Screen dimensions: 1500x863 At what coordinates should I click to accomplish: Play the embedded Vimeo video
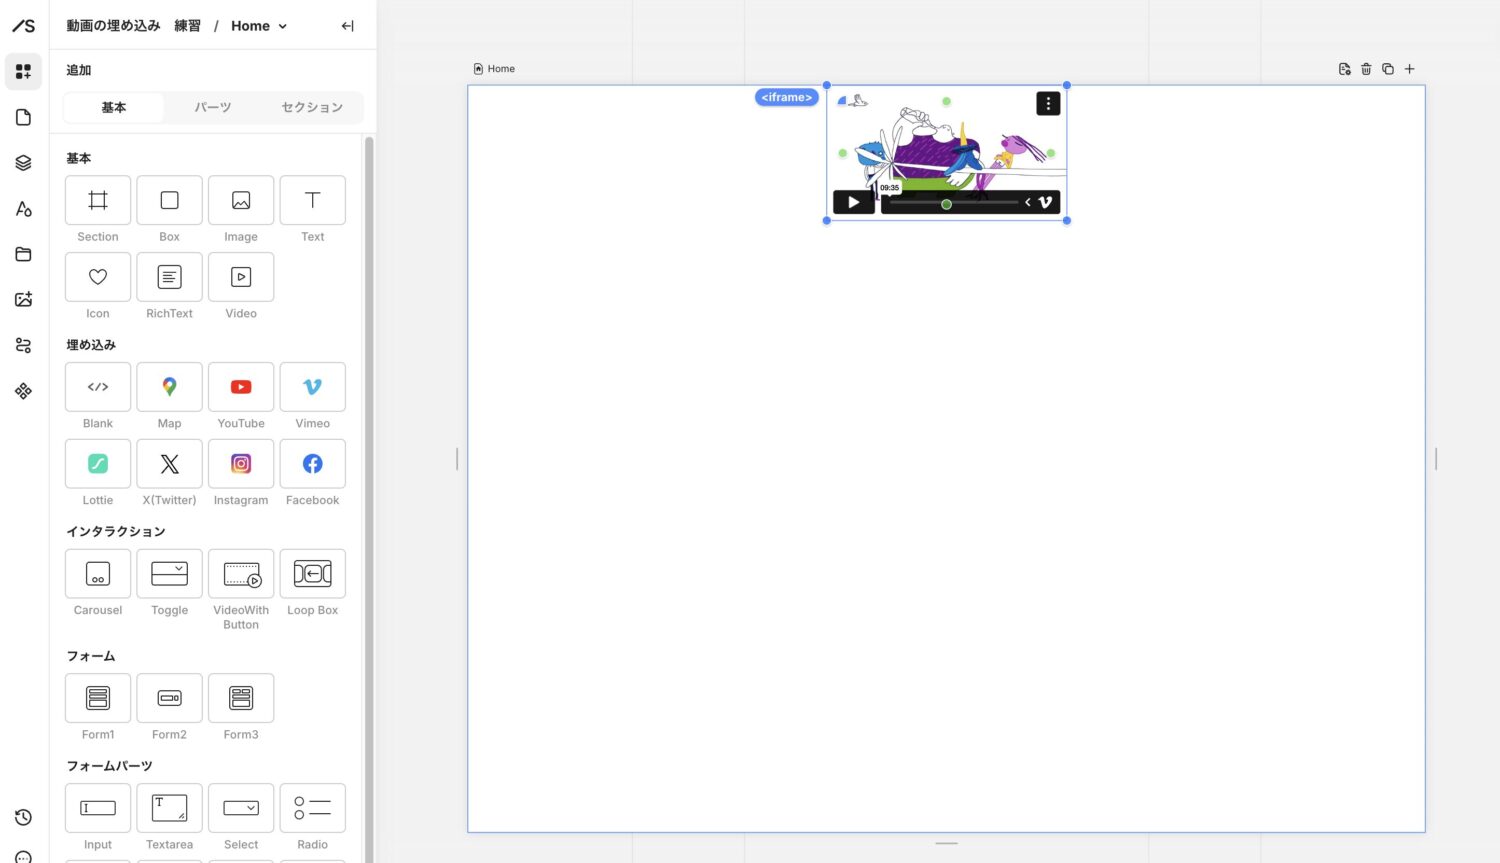[x=853, y=202]
